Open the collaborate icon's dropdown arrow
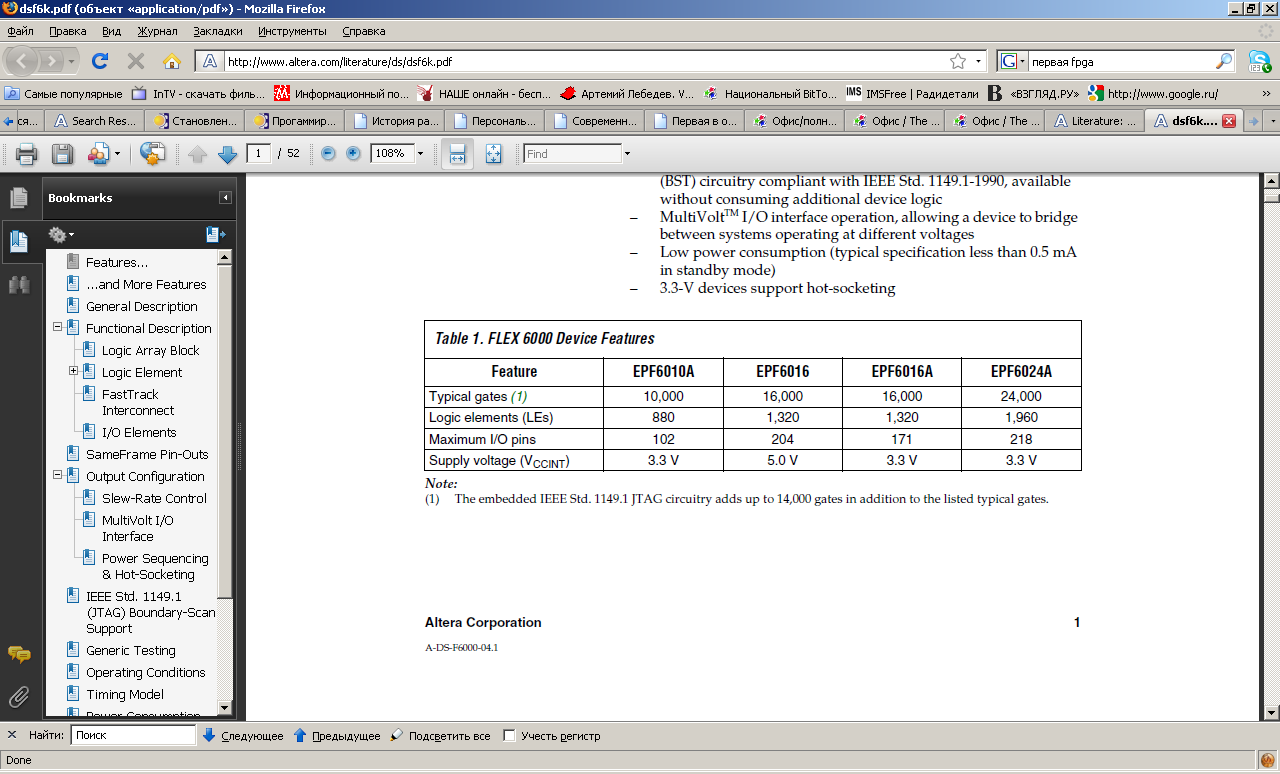This screenshot has height=774, width=1280. point(117,154)
